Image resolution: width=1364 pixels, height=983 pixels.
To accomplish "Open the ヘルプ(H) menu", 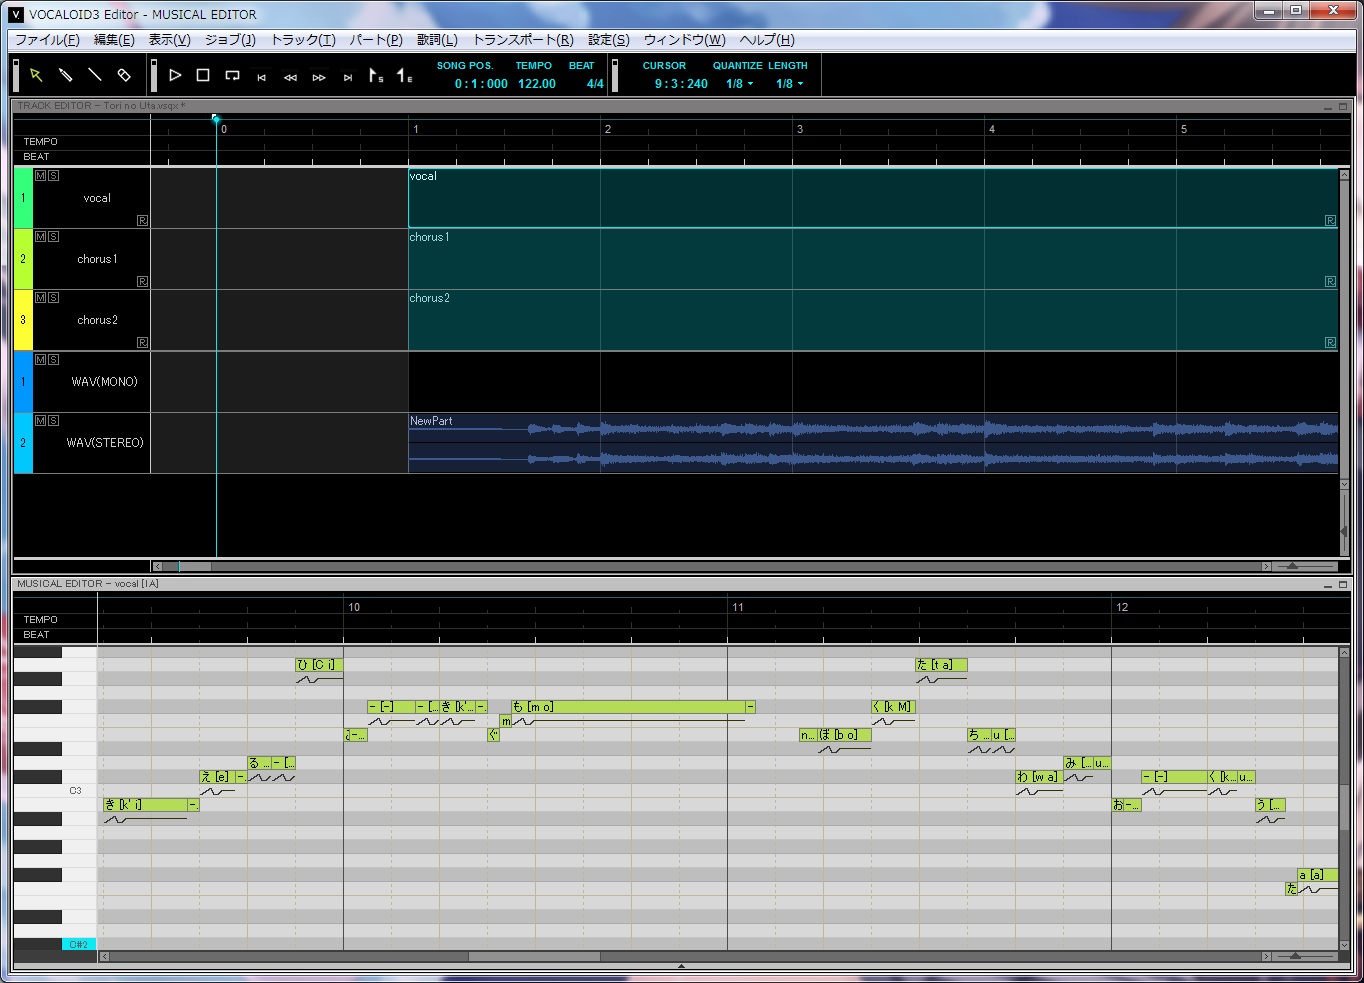I will tap(767, 40).
